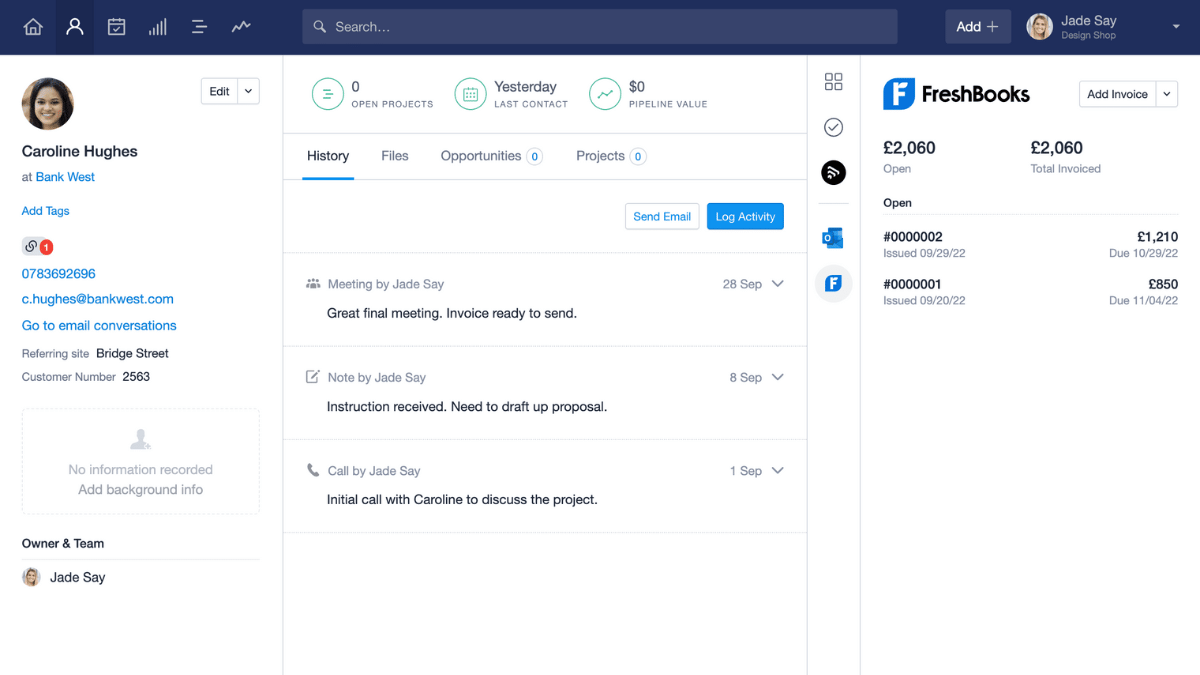The width and height of the screenshot is (1200, 675).
Task: Open the Calendar tasks icon
Action: (x=116, y=26)
